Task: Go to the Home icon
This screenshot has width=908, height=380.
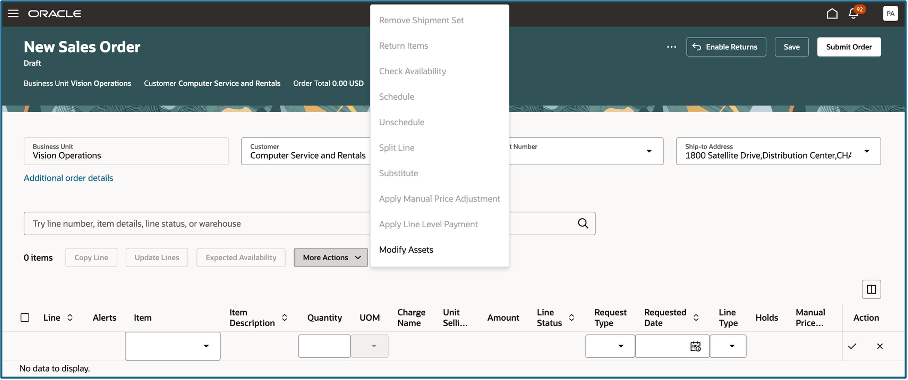Action: point(832,13)
